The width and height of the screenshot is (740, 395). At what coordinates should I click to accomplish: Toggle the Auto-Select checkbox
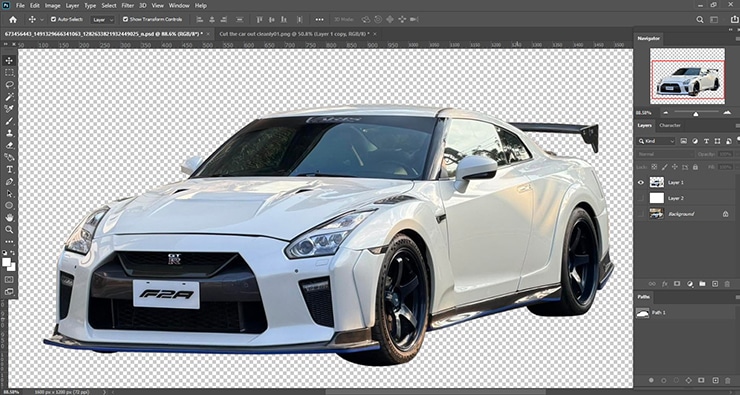[x=53, y=19]
